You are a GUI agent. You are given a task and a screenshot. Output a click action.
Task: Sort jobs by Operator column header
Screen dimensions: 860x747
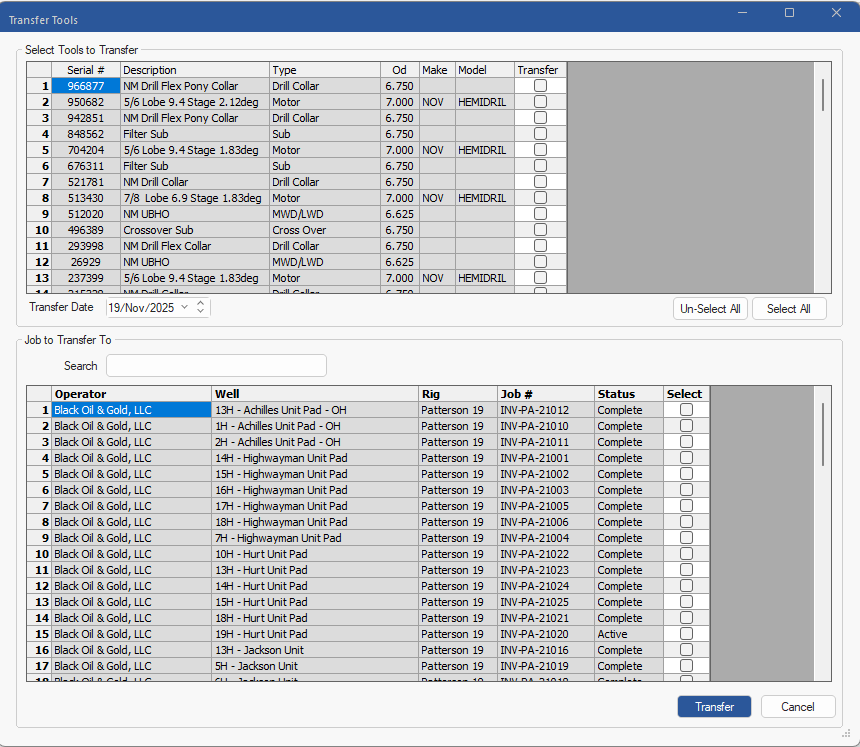pyautogui.click(x=132, y=394)
